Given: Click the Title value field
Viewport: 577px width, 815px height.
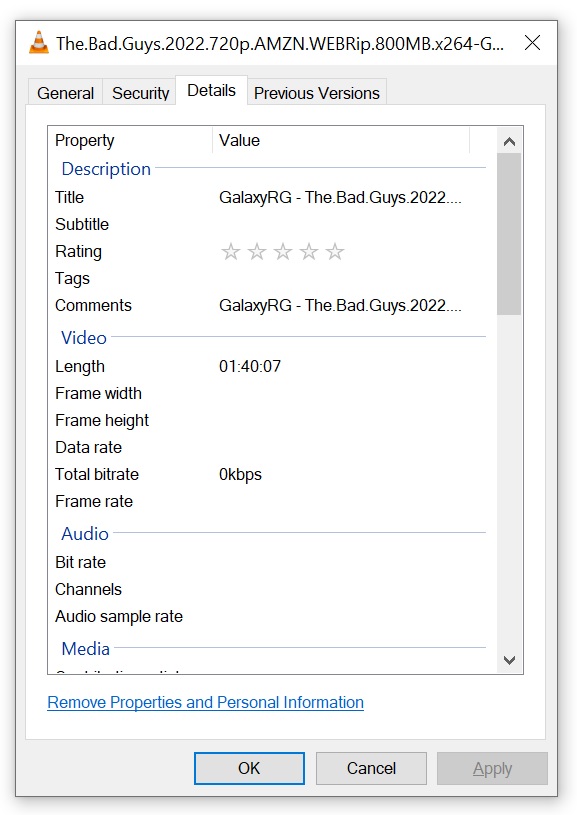Looking at the screenshot, I should tap(340, 198).
